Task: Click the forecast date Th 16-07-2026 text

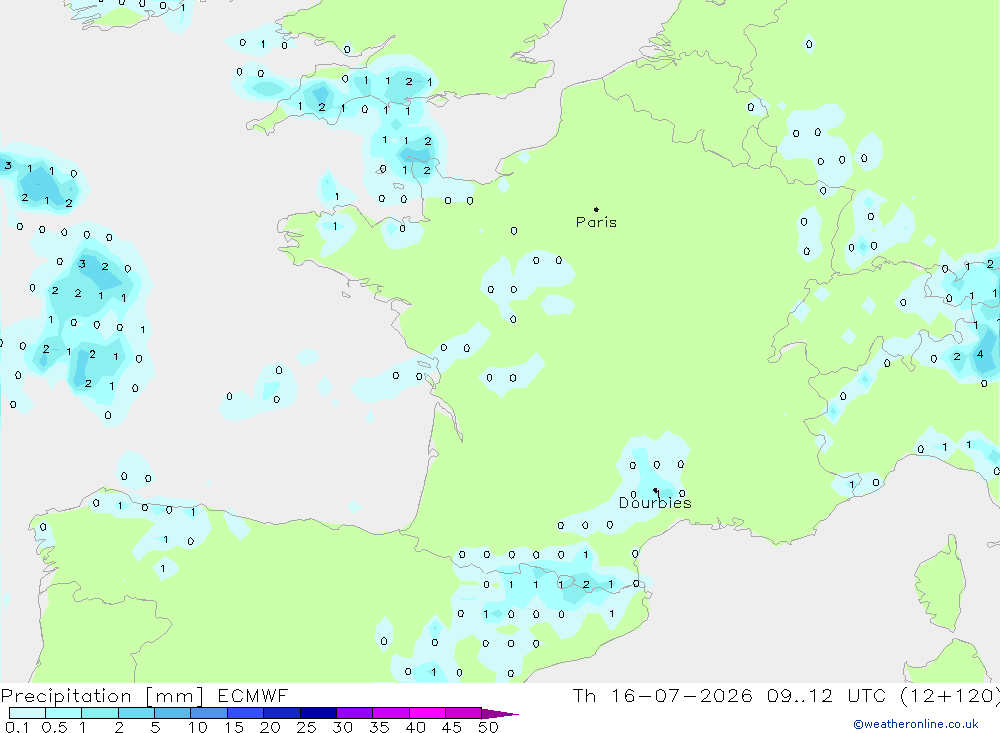Action: [x=663, y=696]
